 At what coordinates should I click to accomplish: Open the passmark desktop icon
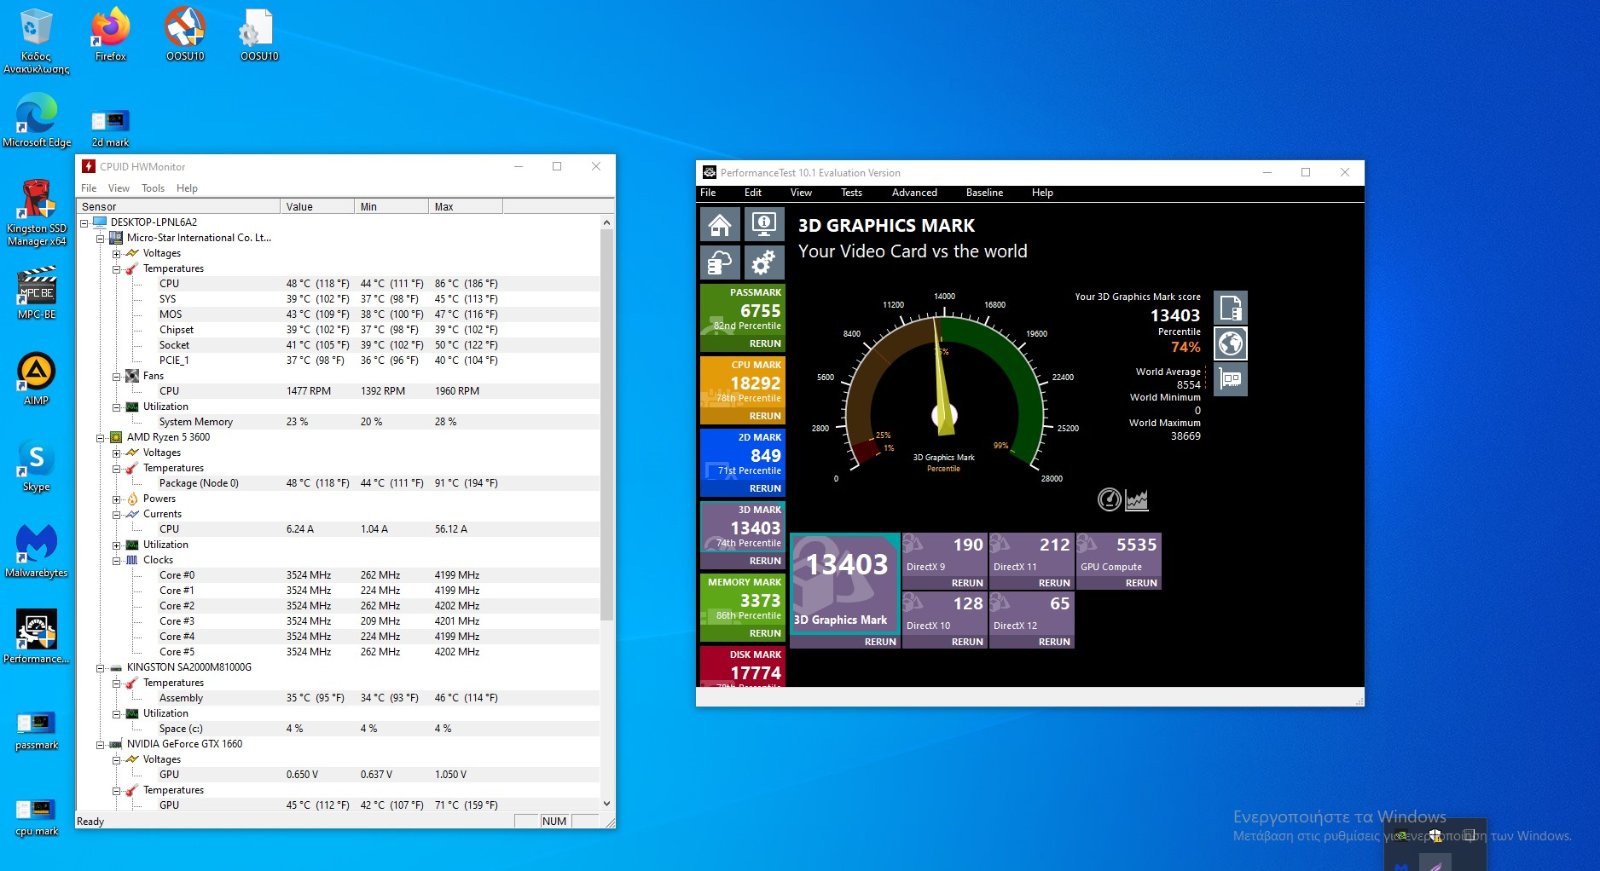coord(37,730)
